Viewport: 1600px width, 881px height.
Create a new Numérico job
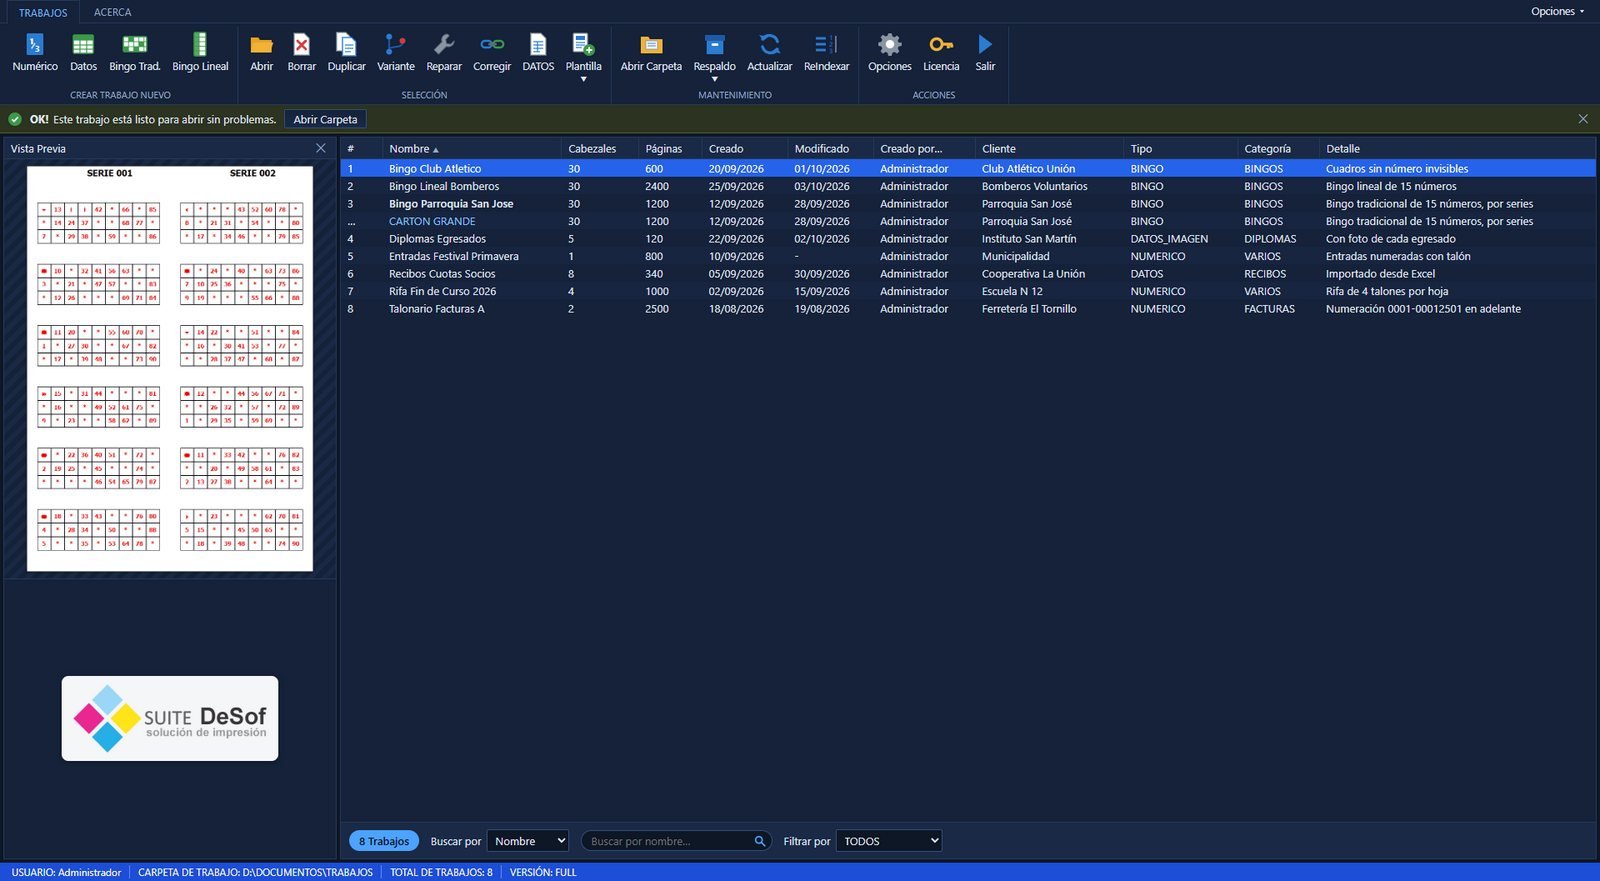coord(35,52)
